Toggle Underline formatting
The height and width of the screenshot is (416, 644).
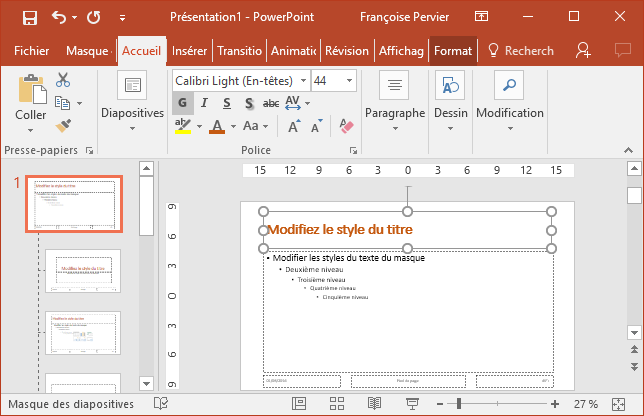[226, 103]
